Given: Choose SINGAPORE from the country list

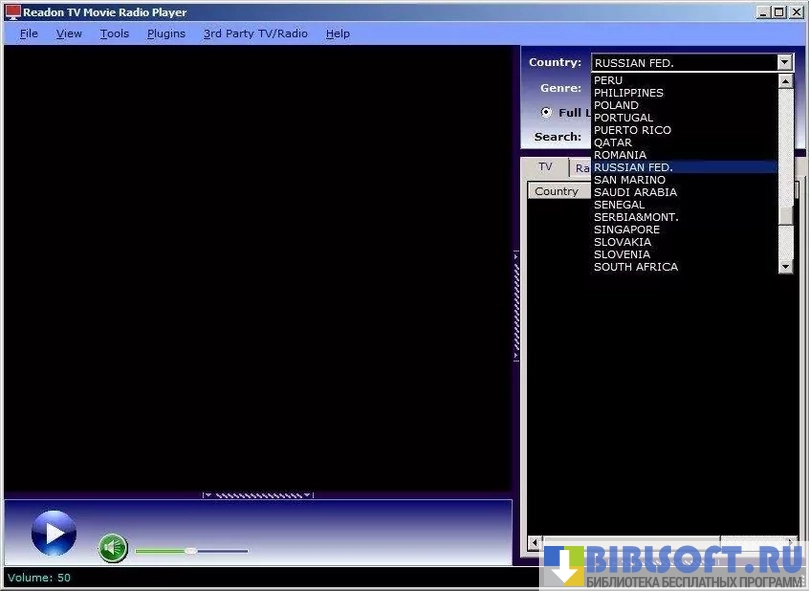Looking at the screenshot, I should click(x=626, y=229).
